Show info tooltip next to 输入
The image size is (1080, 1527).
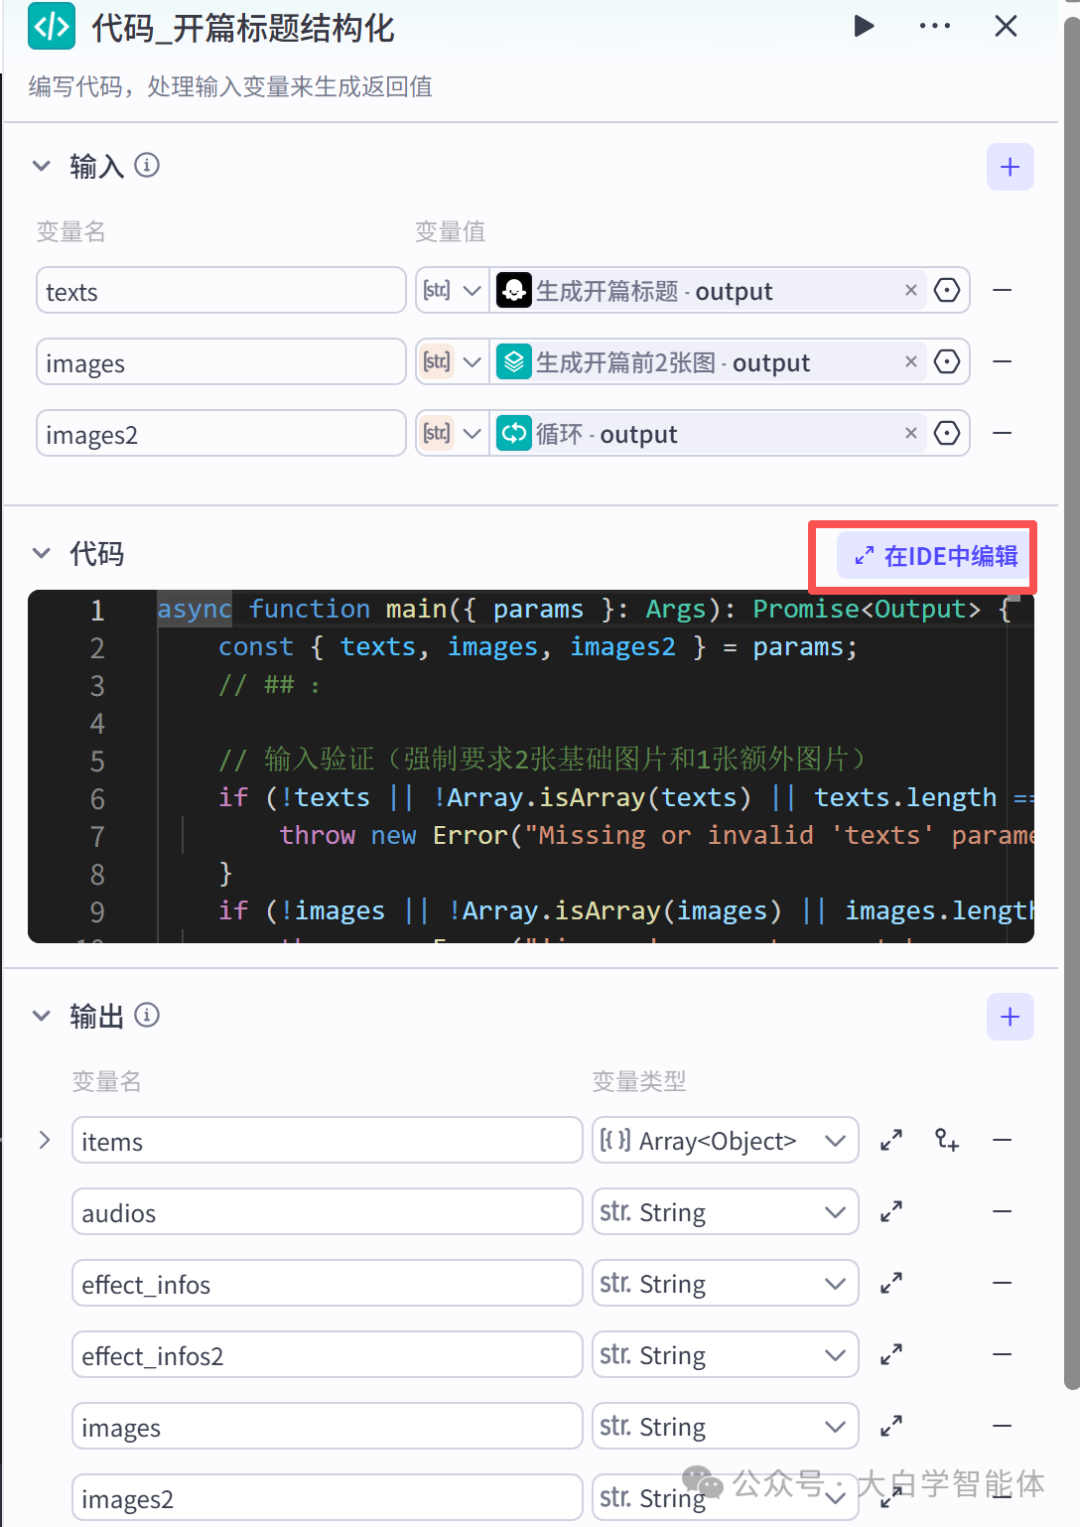[x=147, y=165]
